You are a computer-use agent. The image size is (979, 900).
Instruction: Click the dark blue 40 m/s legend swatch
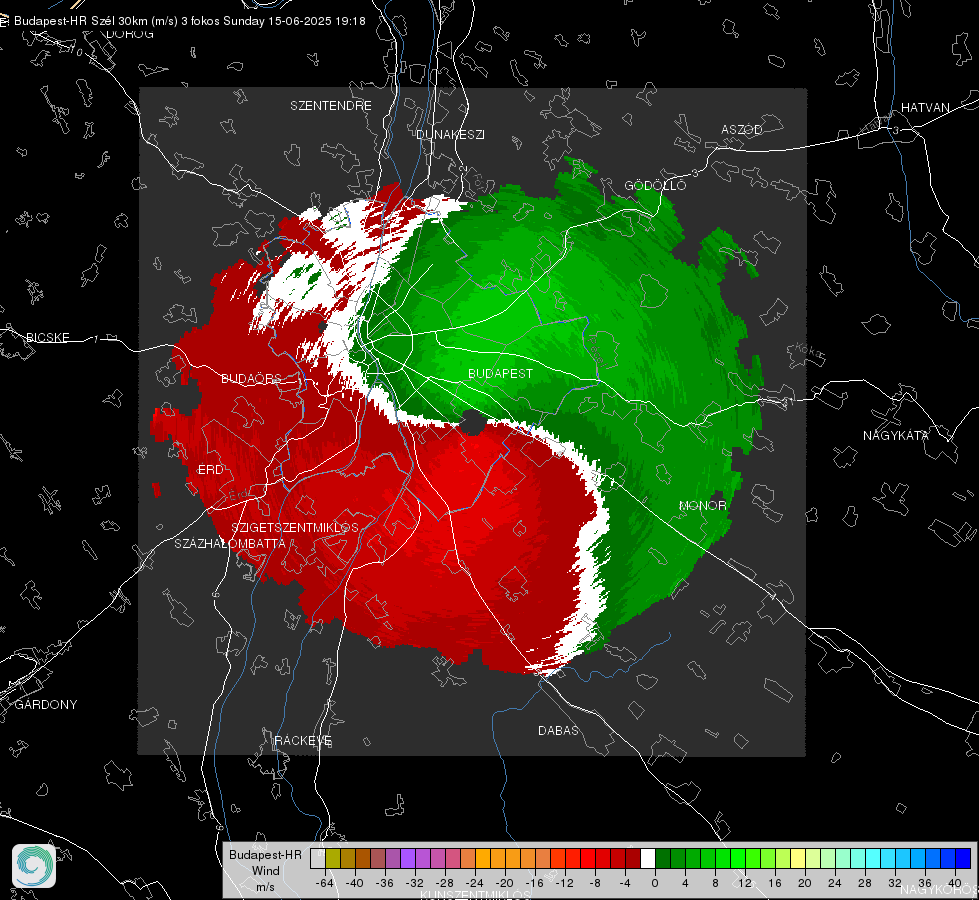coord(963,859)
